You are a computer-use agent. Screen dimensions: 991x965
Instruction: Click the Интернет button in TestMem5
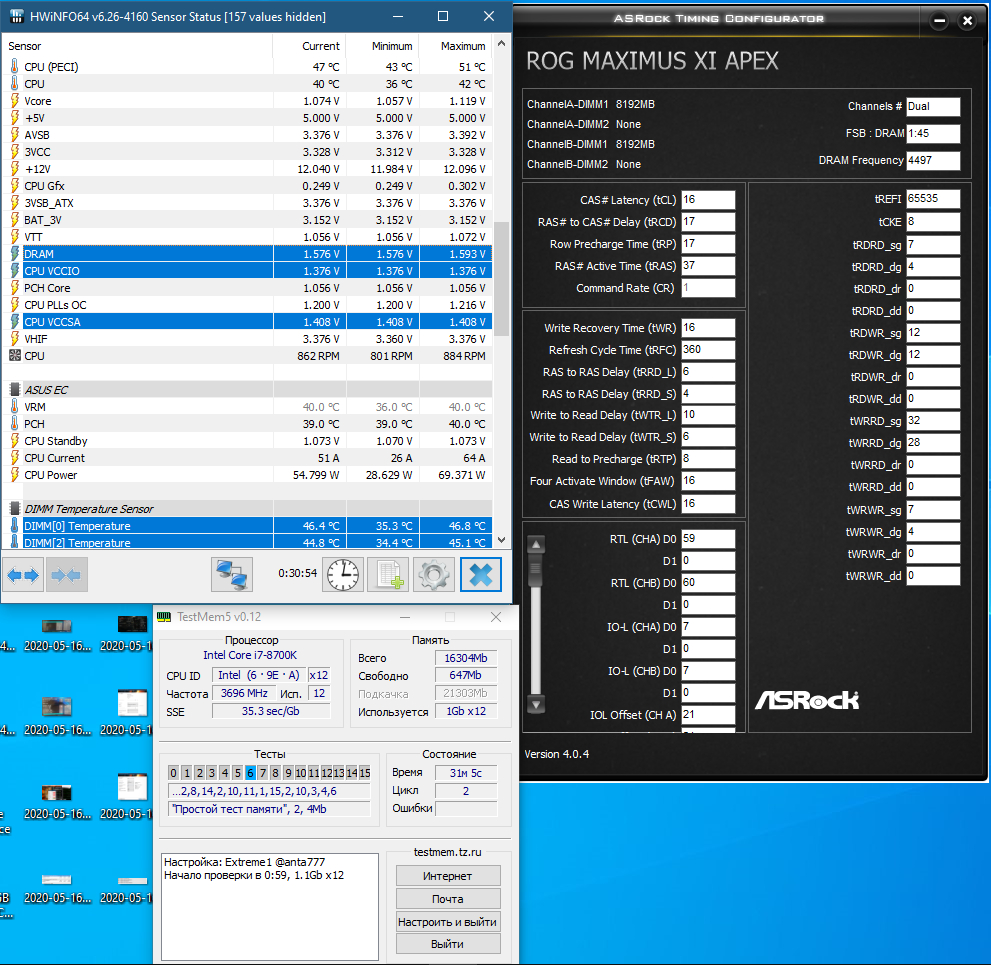(448, 876)
